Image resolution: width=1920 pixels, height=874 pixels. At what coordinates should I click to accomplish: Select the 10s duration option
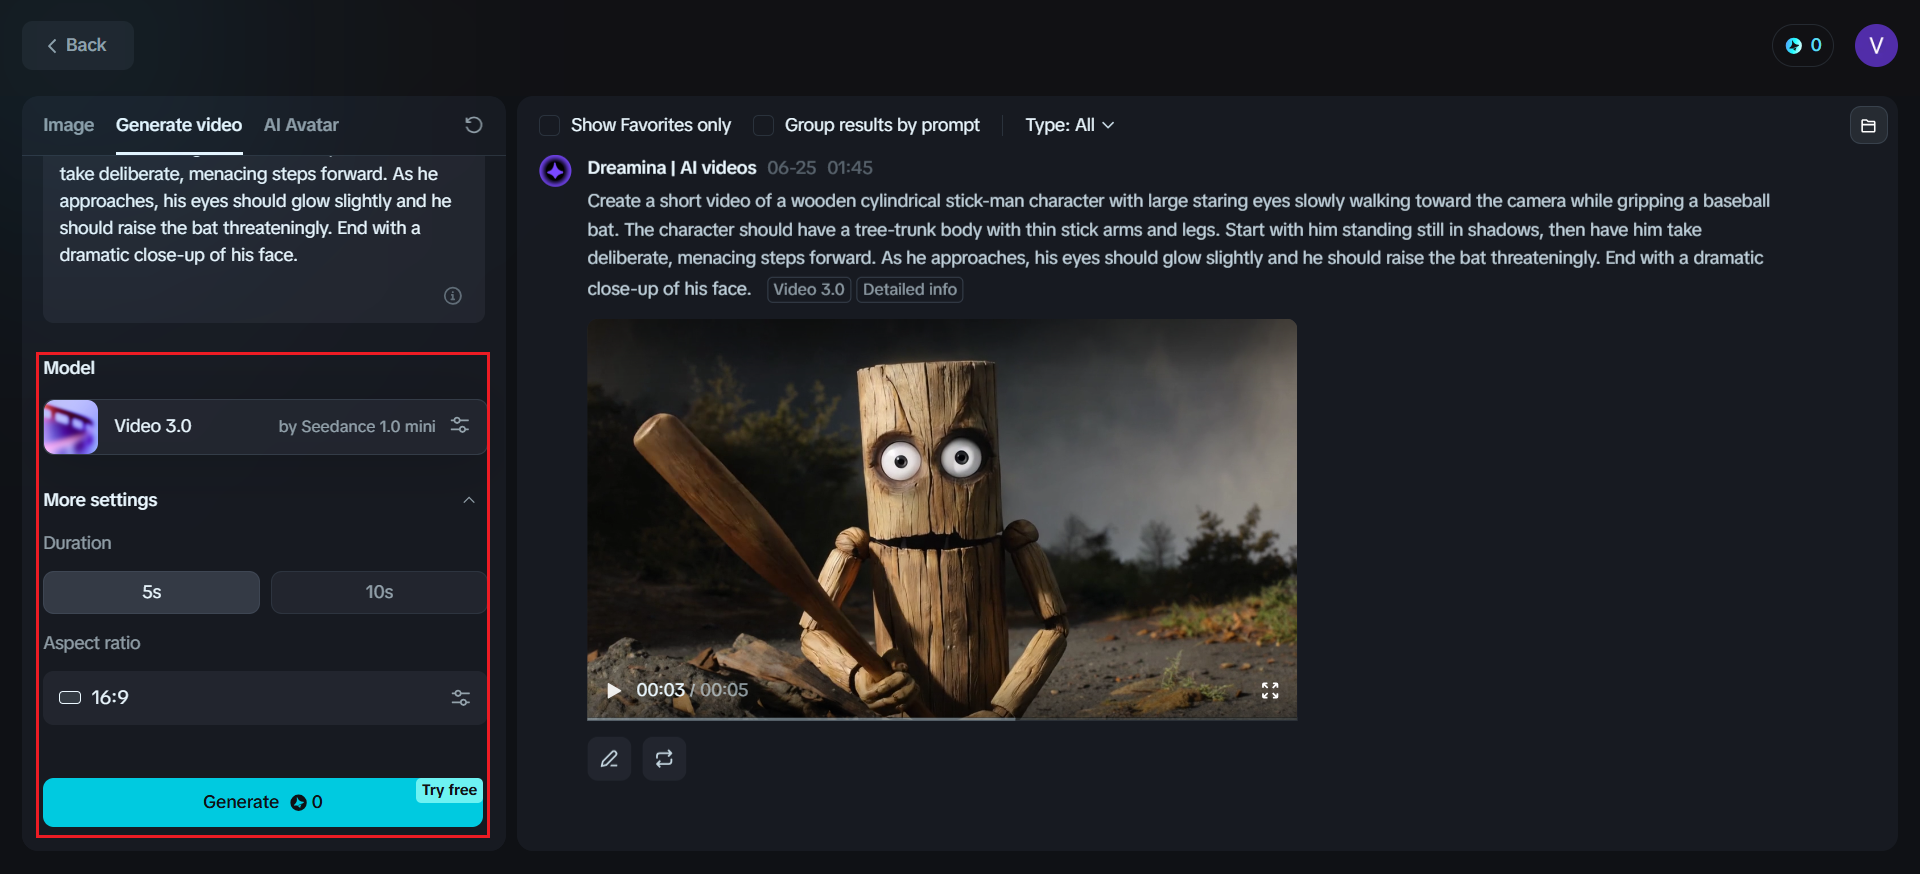379,592
